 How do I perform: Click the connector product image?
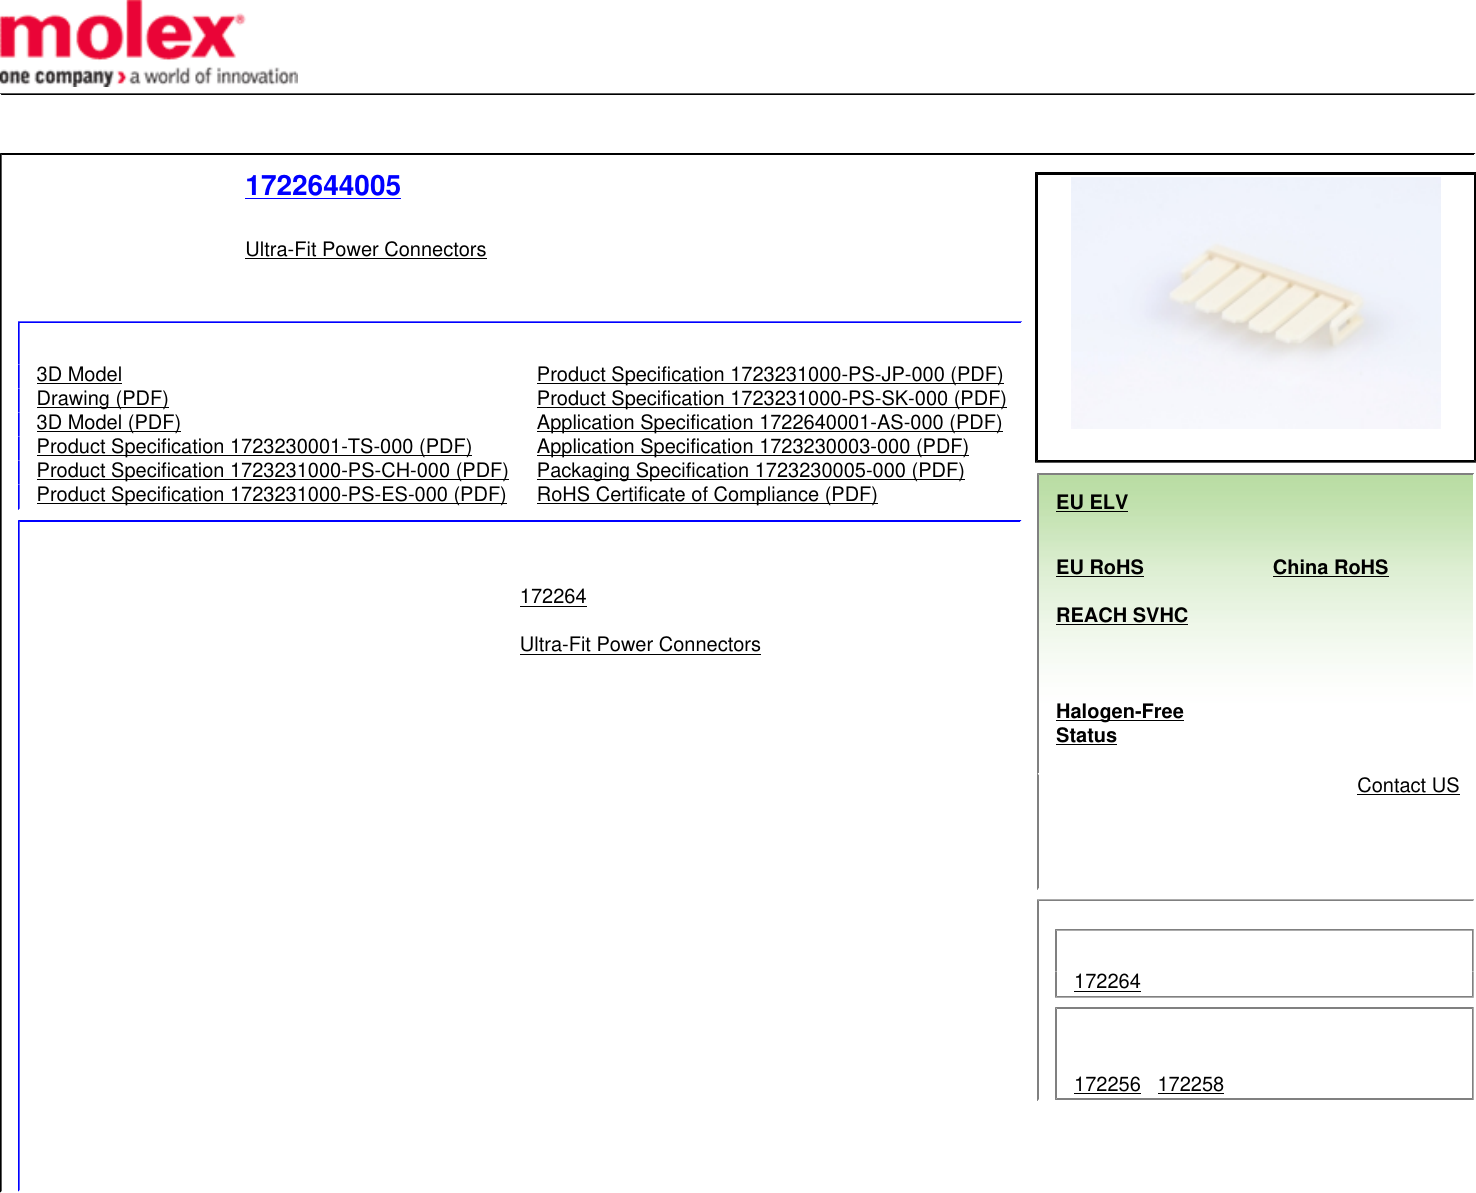click(1255, 304)
